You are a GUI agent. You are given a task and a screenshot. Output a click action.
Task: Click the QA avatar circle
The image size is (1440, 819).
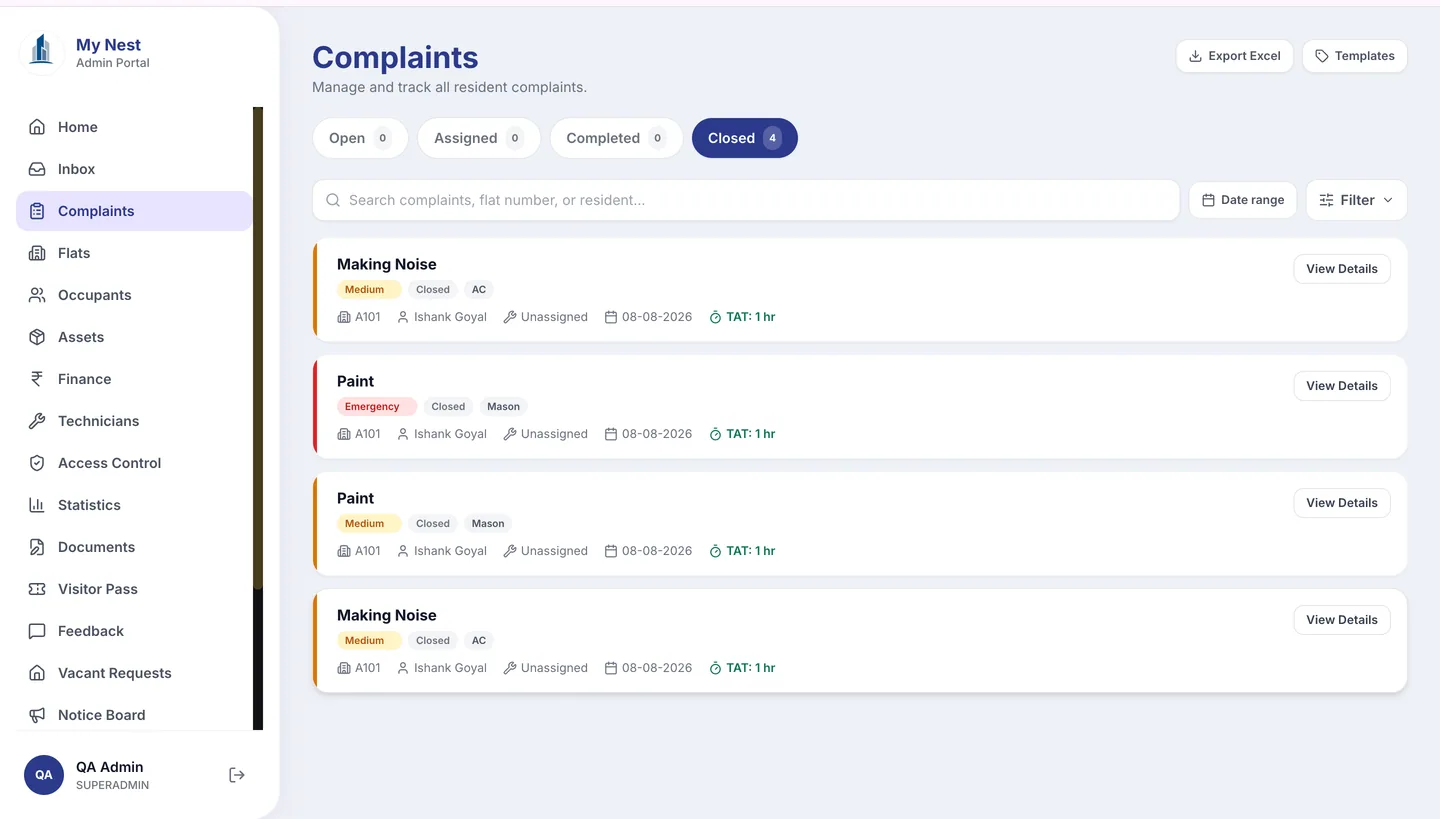[44, 775]
